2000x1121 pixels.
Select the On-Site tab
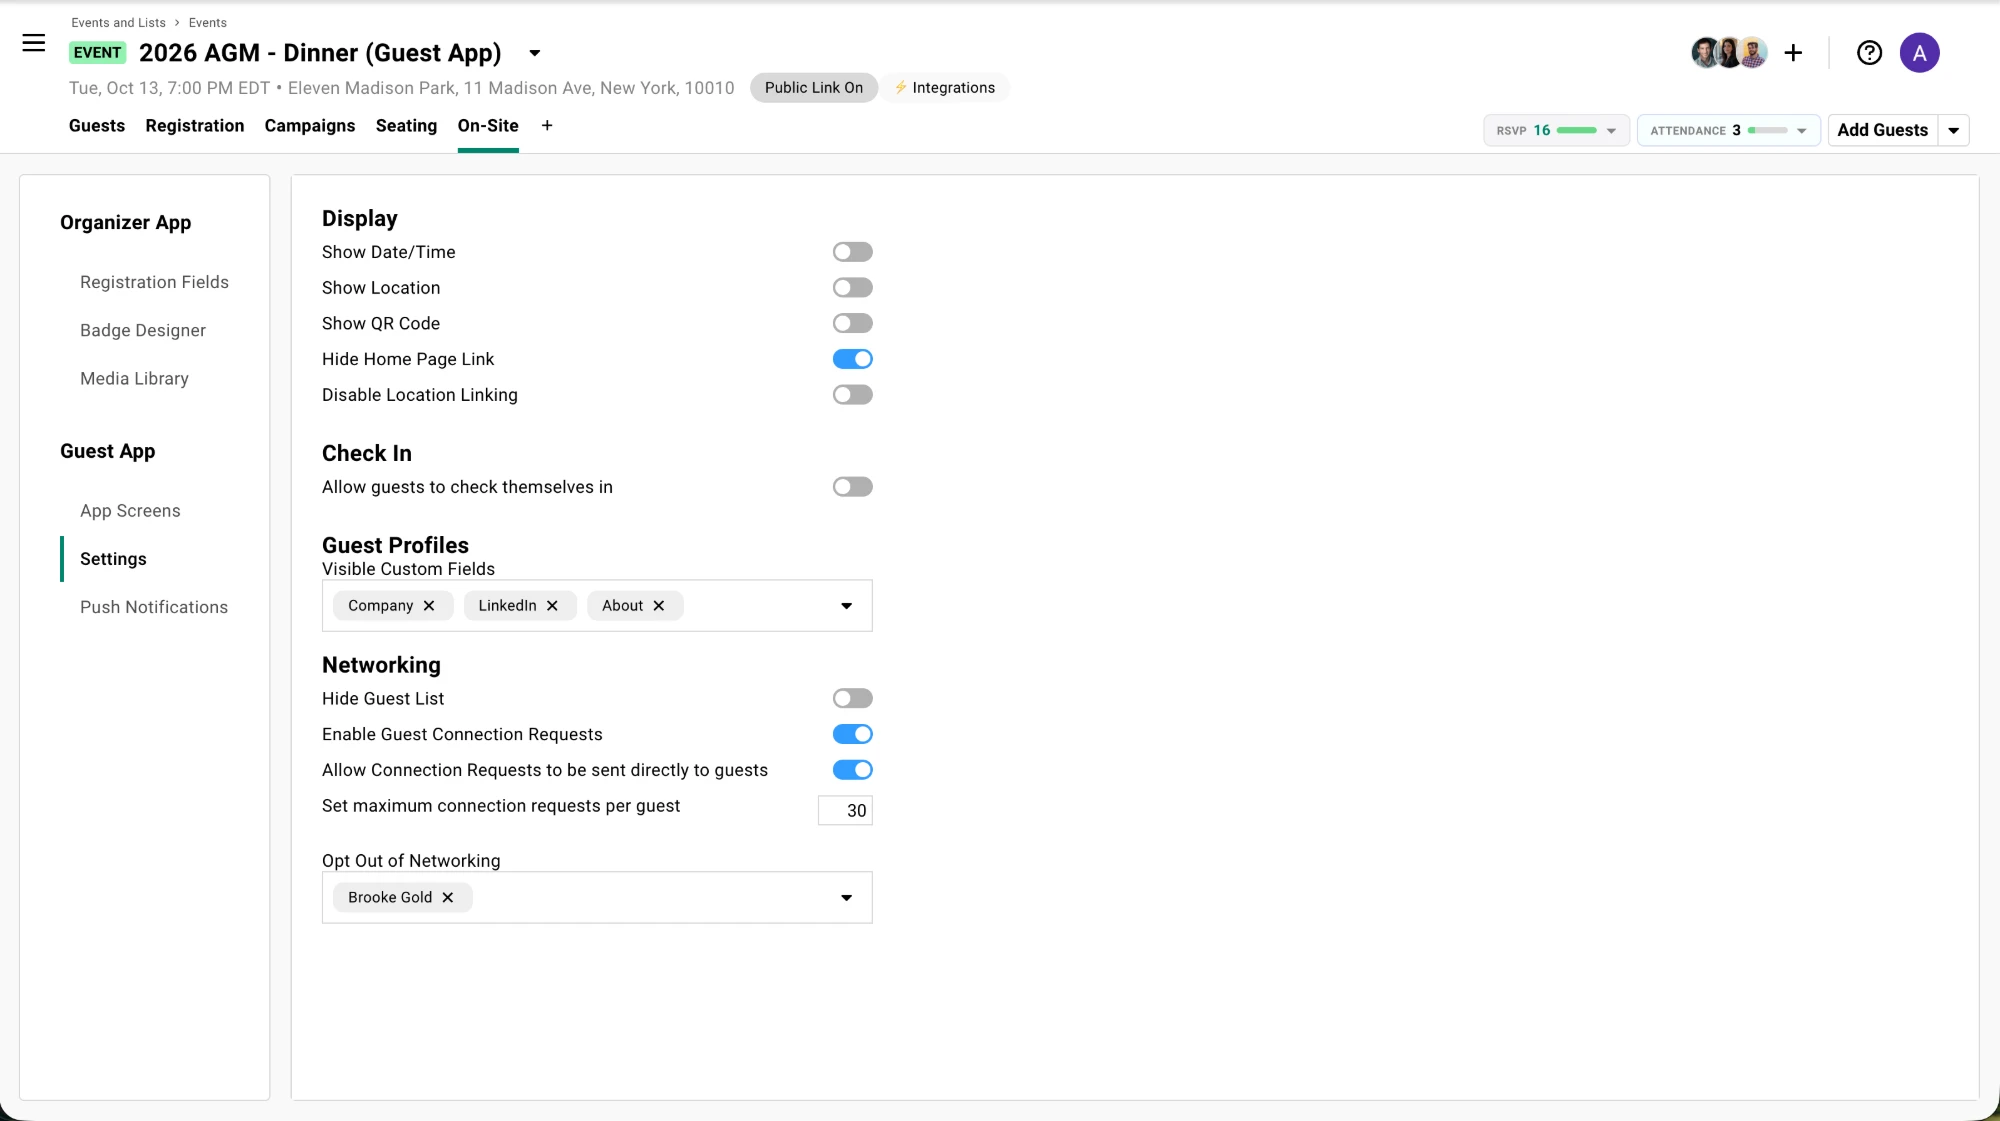tap(488, 126)
